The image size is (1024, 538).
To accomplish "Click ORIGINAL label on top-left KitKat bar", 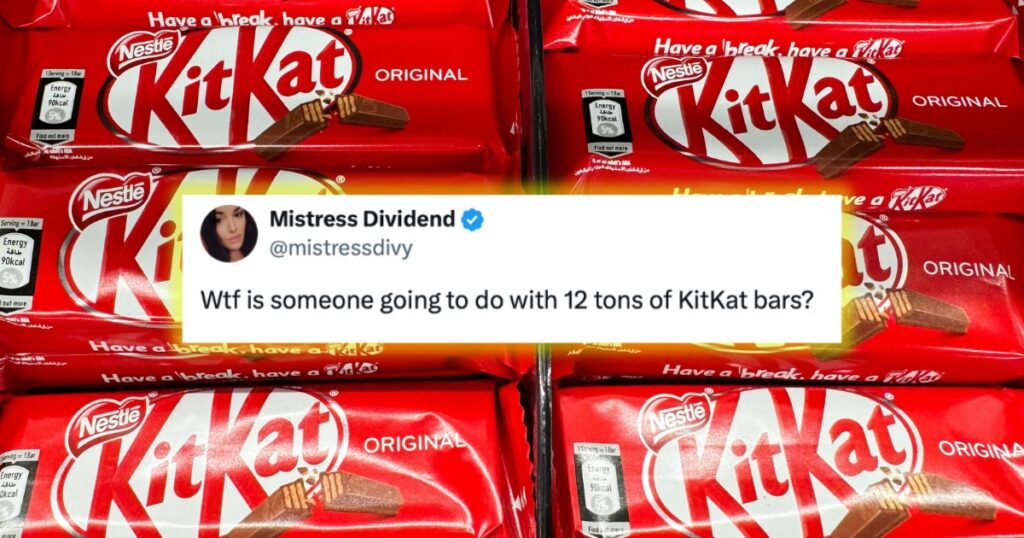I will 421,74.
